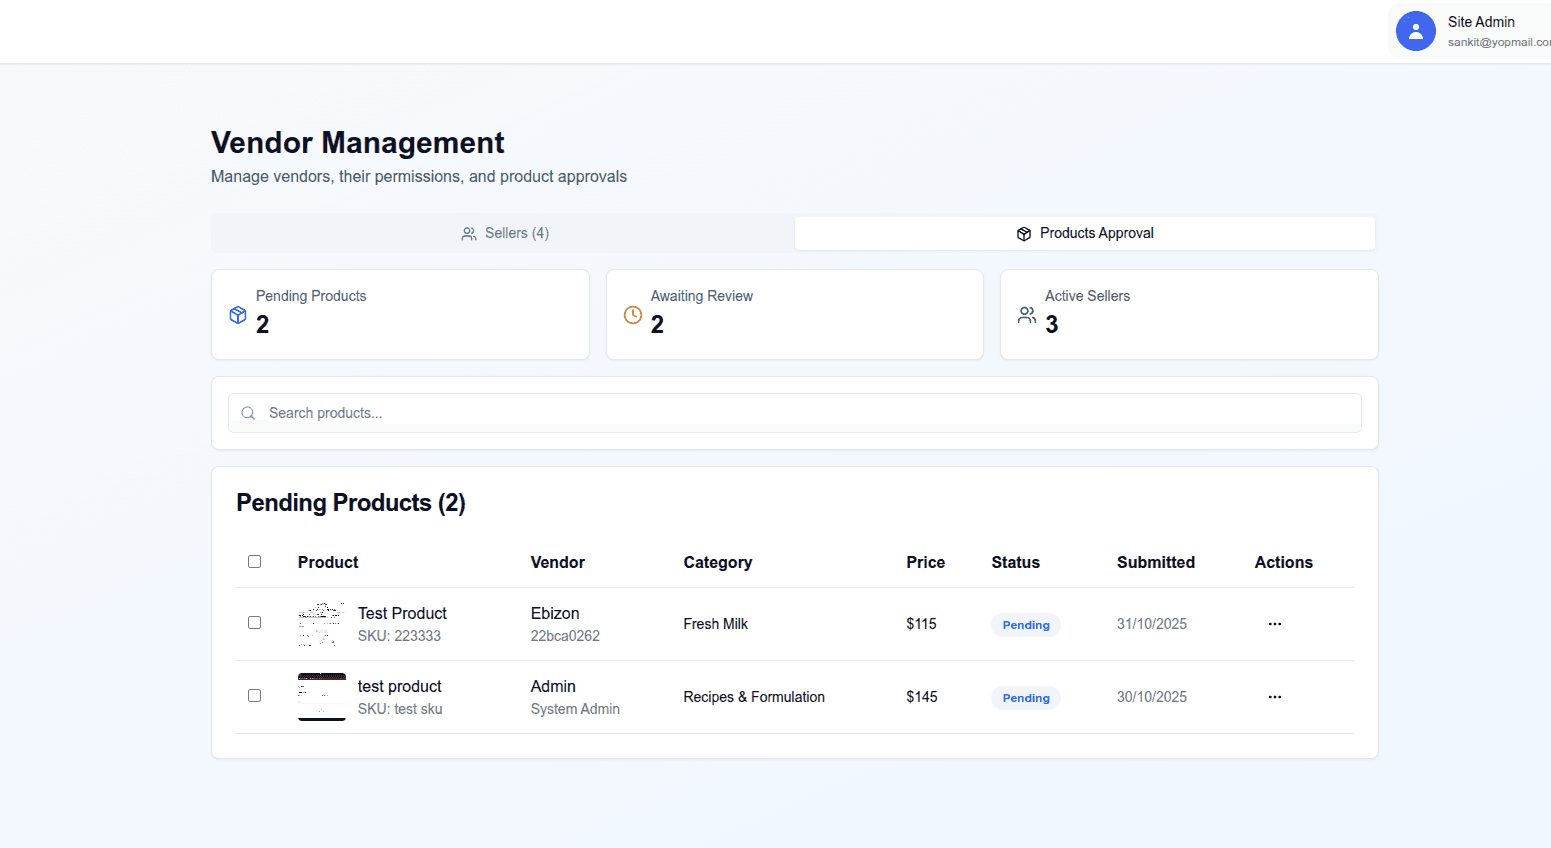
Task: Click the Pending badge for Test Product
Action: pos(1026,625)
